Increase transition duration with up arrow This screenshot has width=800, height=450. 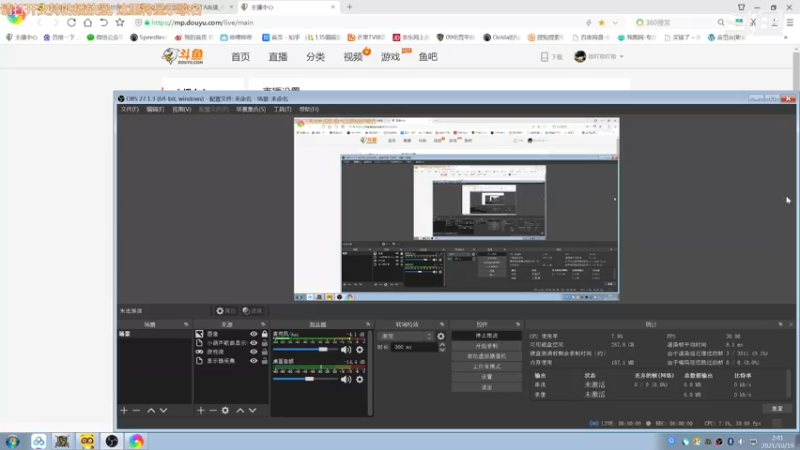(442, 344)
